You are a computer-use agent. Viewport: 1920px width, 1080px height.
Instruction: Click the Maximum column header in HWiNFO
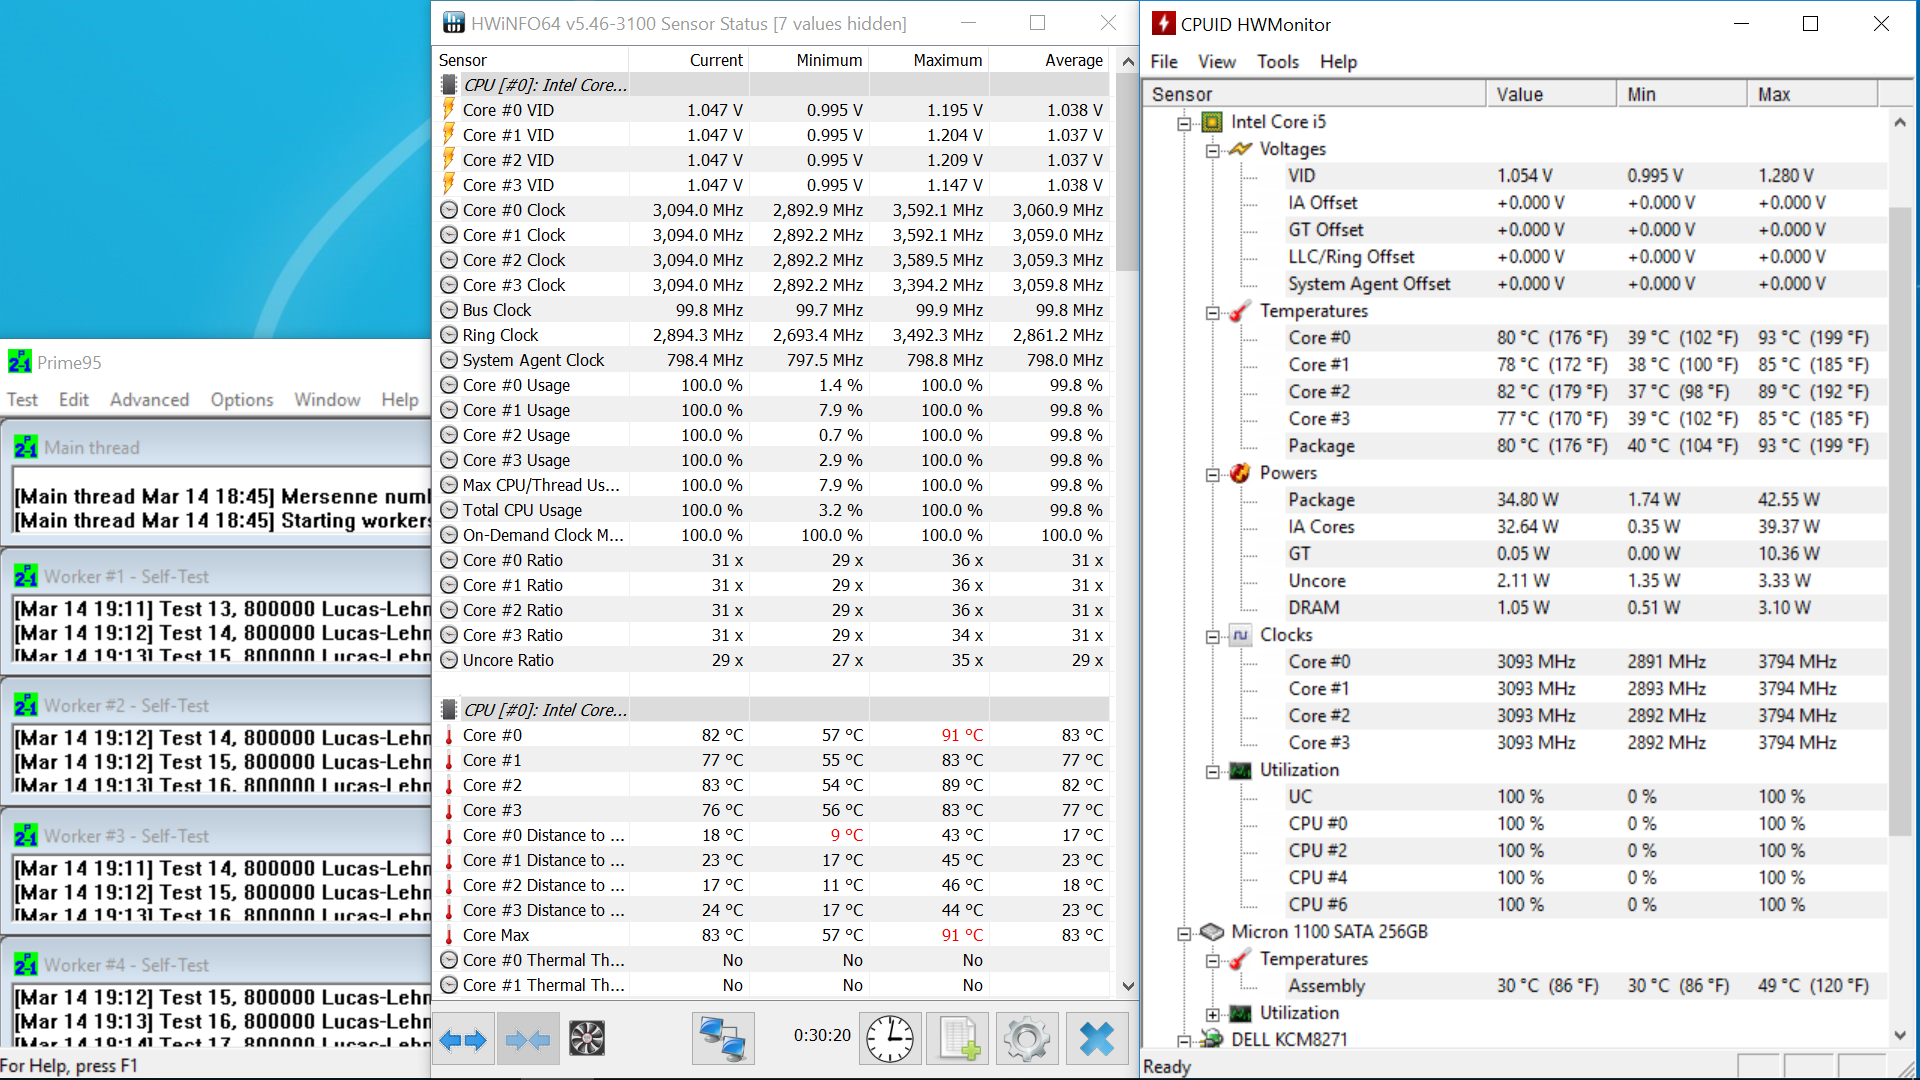(929, 60)
